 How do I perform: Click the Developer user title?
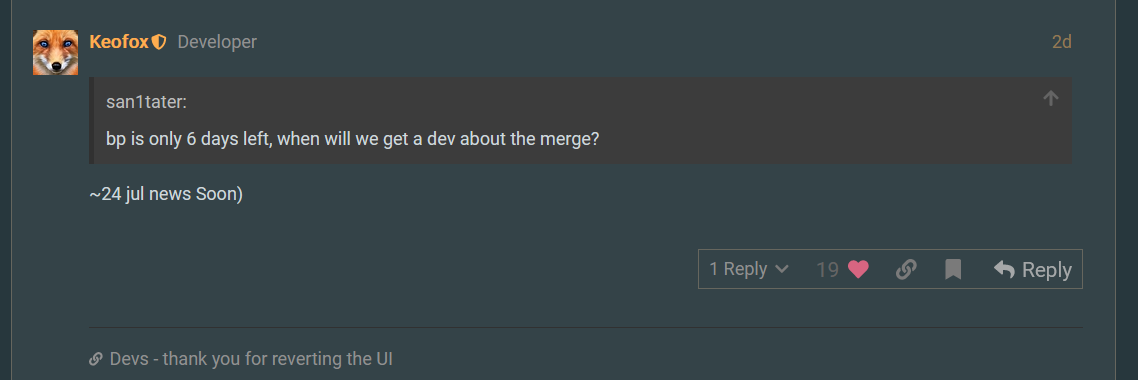pos(217,42)
